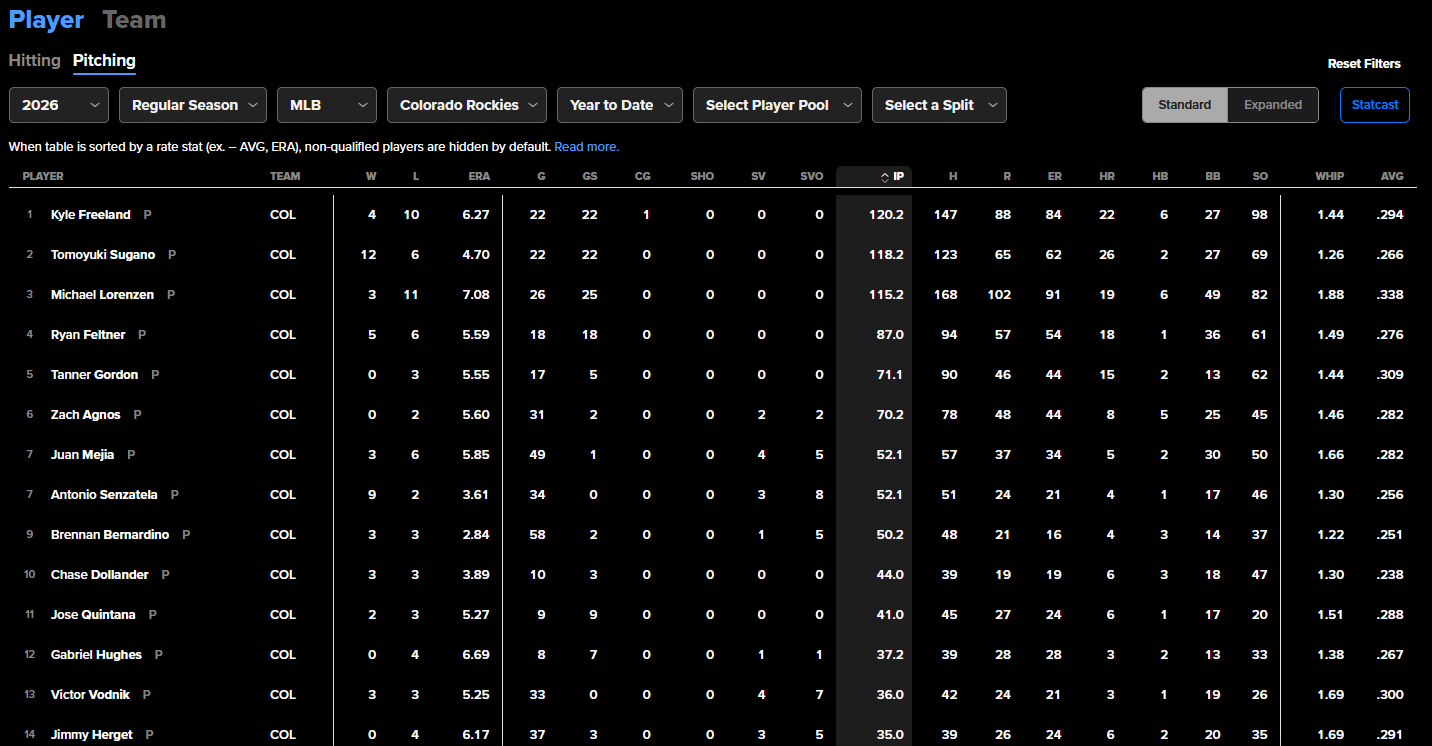Image resolution: width=1432 pixels, height=746 pixels.
Task: Open Chase Dollander player link
Action: 100,575
